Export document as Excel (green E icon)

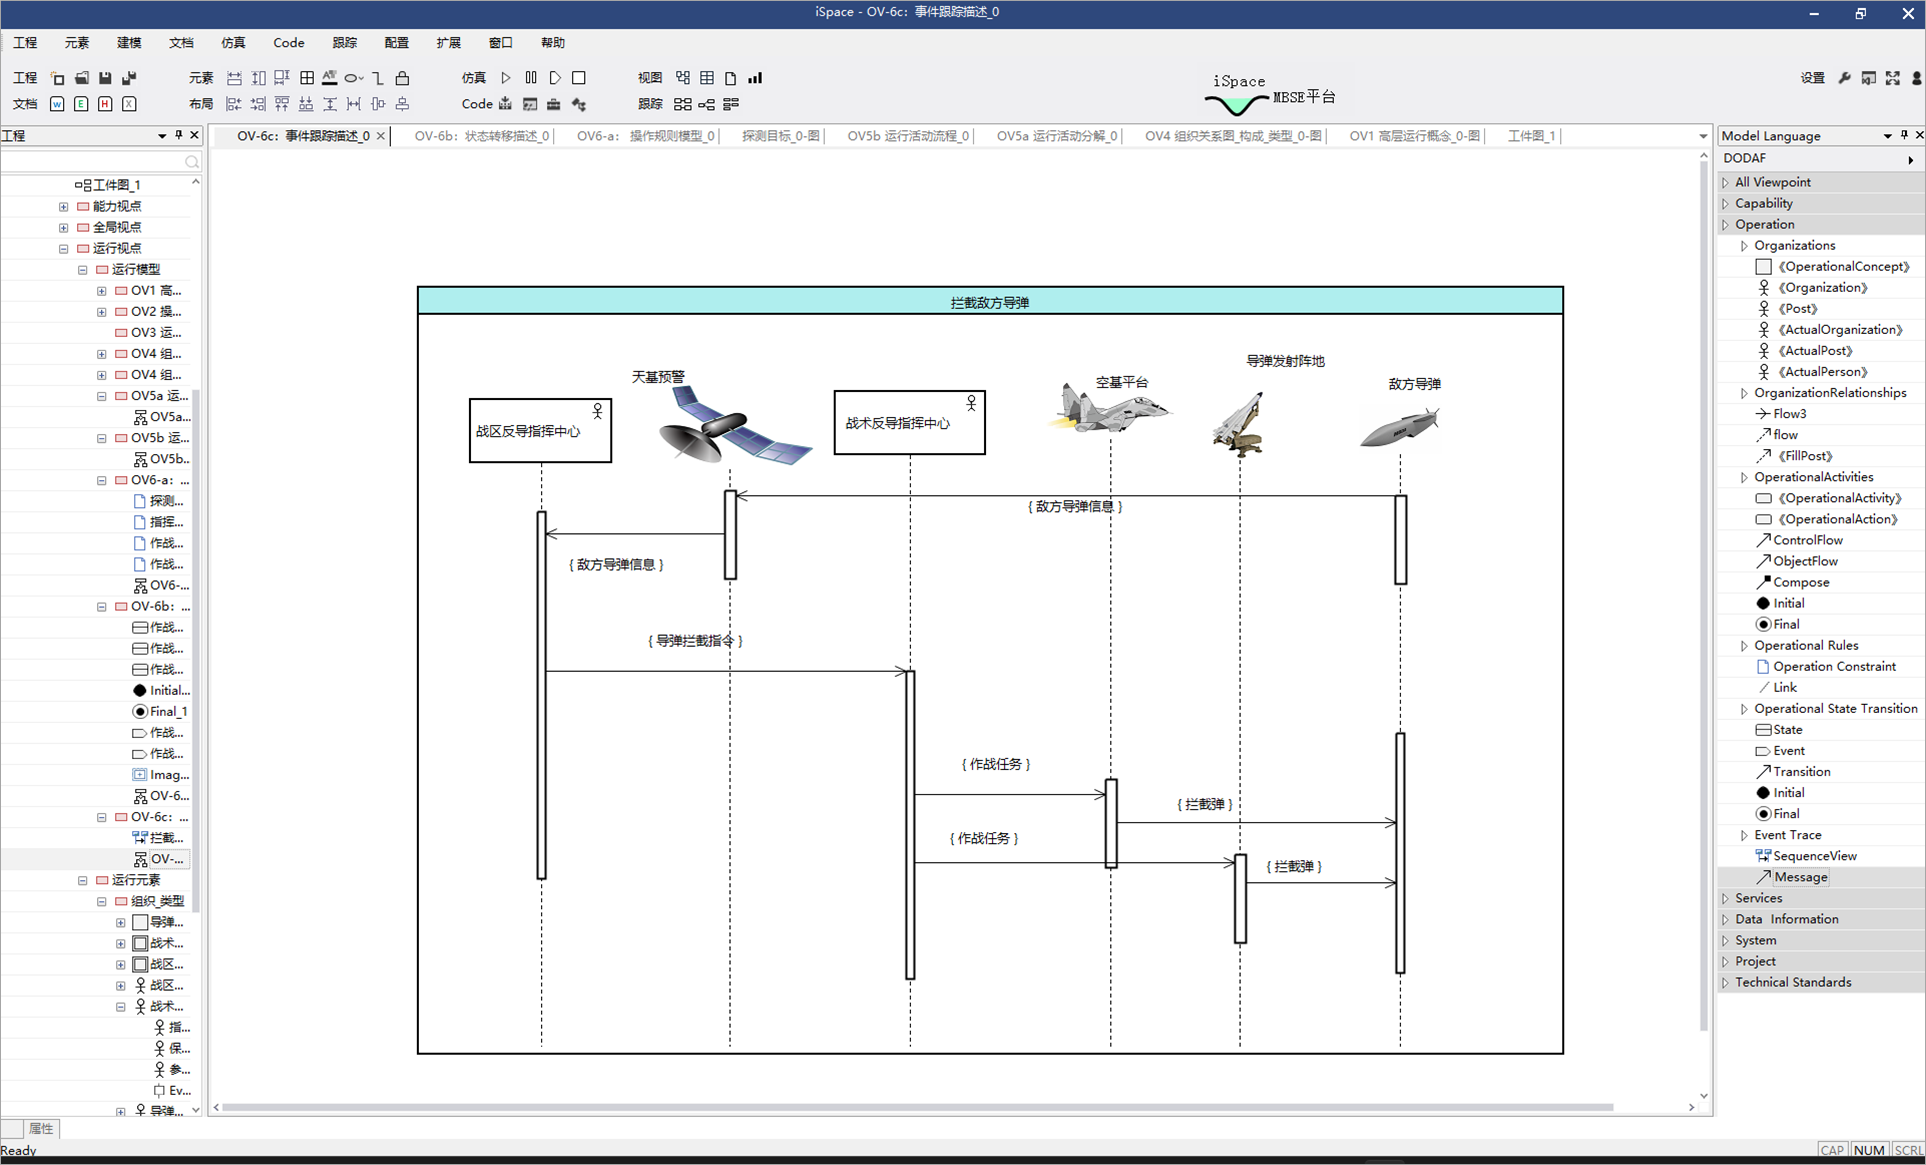[81, 104]
